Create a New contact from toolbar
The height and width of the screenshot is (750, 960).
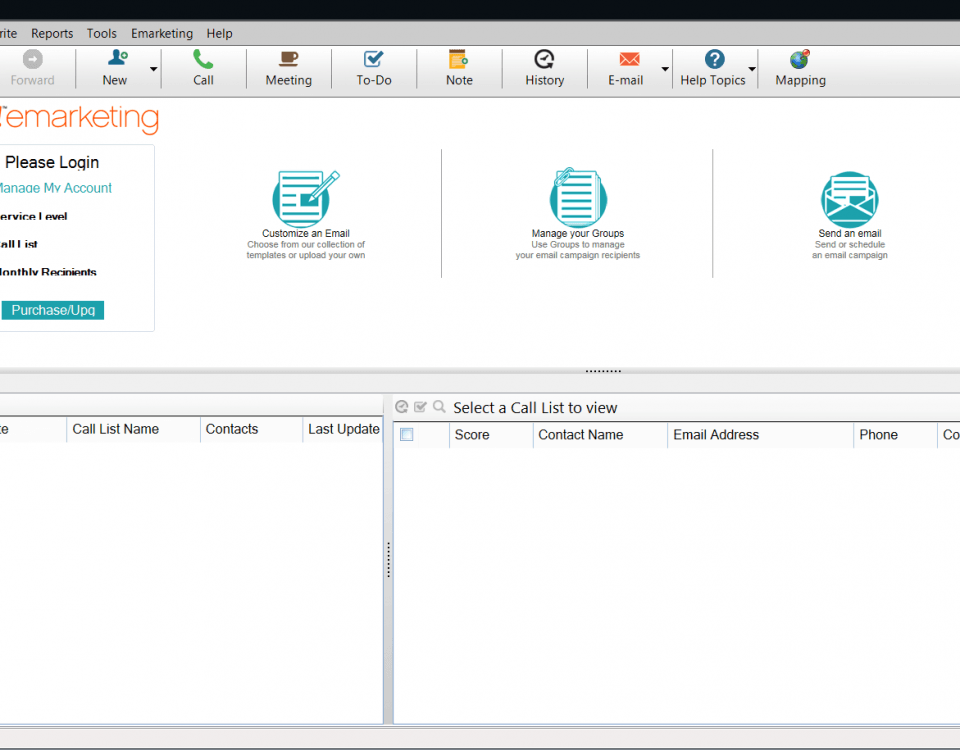point(115,68)
